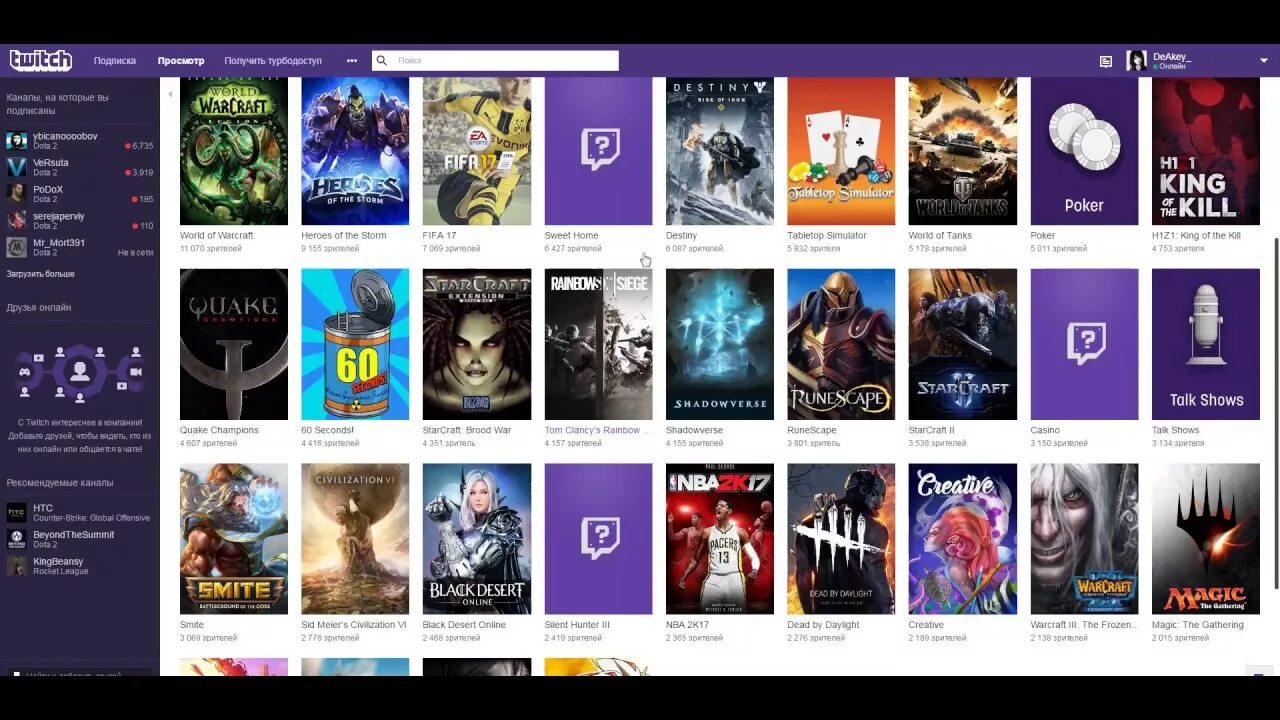Open 60 Seconds! game cover

click(x=355, y=344)
